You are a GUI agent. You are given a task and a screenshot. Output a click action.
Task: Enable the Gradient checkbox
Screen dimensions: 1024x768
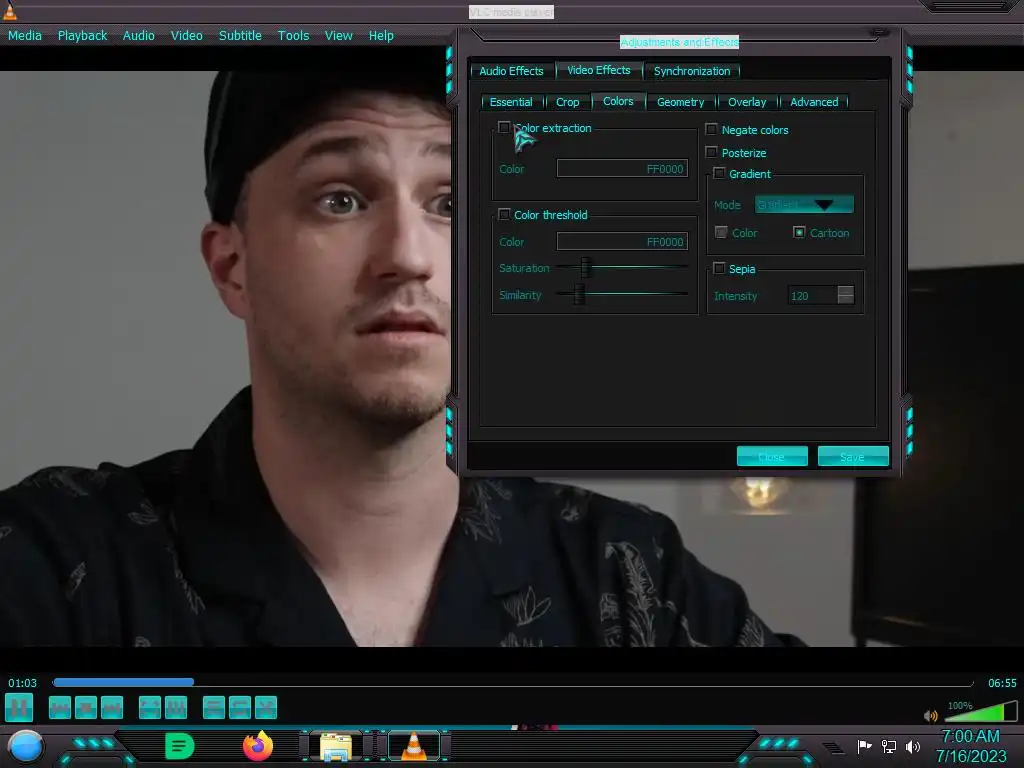click(719, 173)
